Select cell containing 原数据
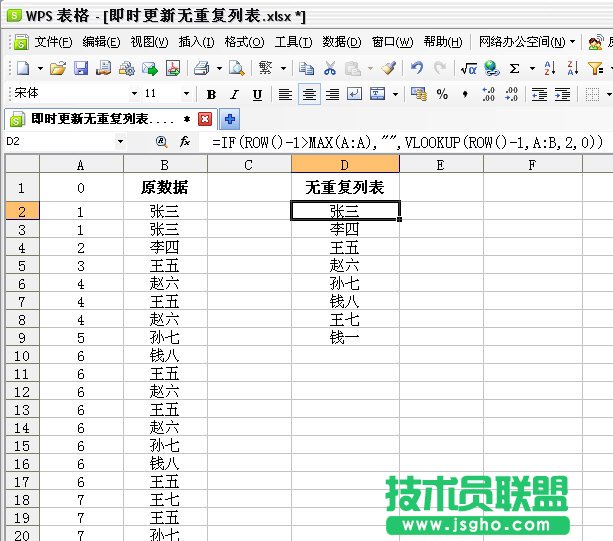This screenshot has height=541, width=613. [165, 187]
